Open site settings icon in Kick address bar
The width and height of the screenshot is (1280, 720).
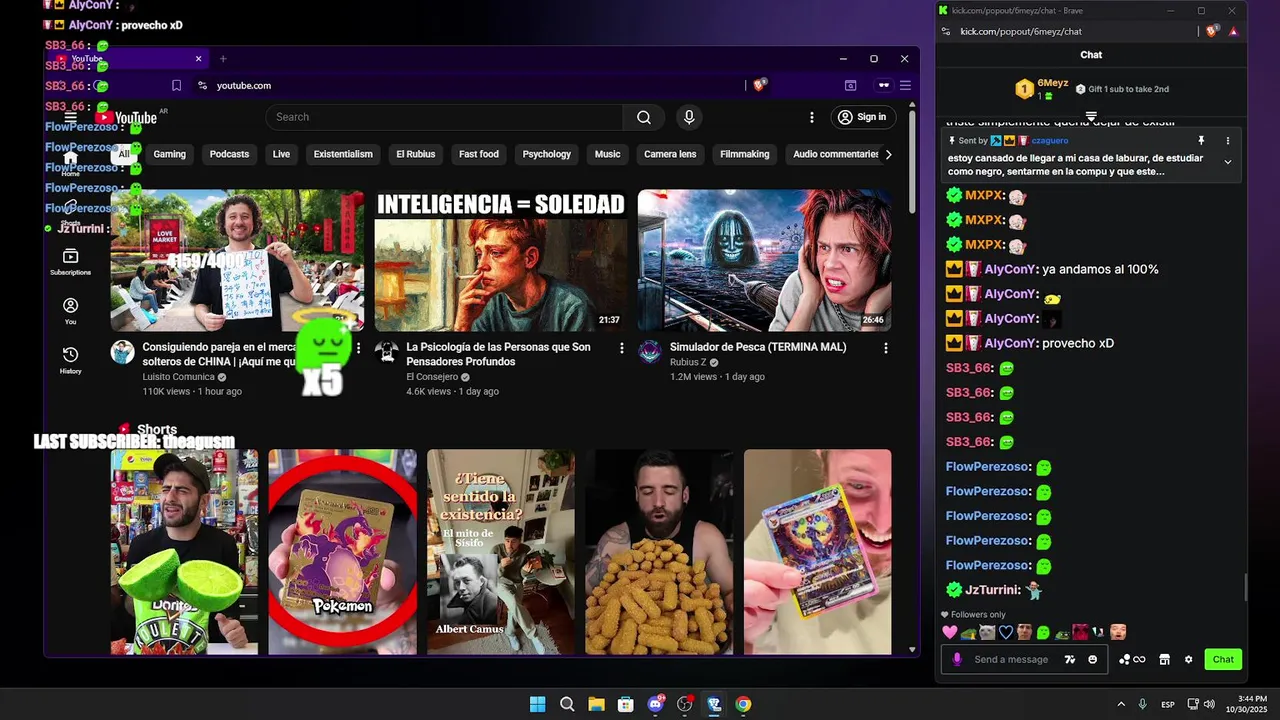[x=946, y=32]
